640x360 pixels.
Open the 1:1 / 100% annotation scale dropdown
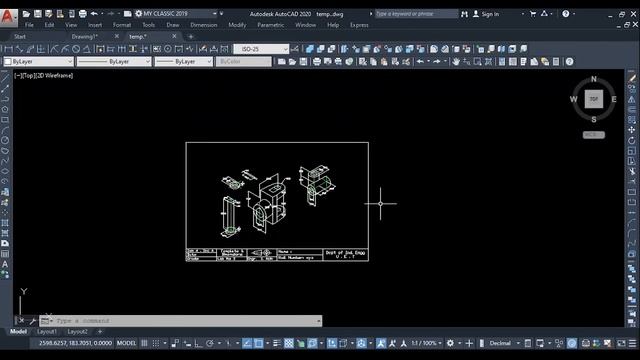426,343
